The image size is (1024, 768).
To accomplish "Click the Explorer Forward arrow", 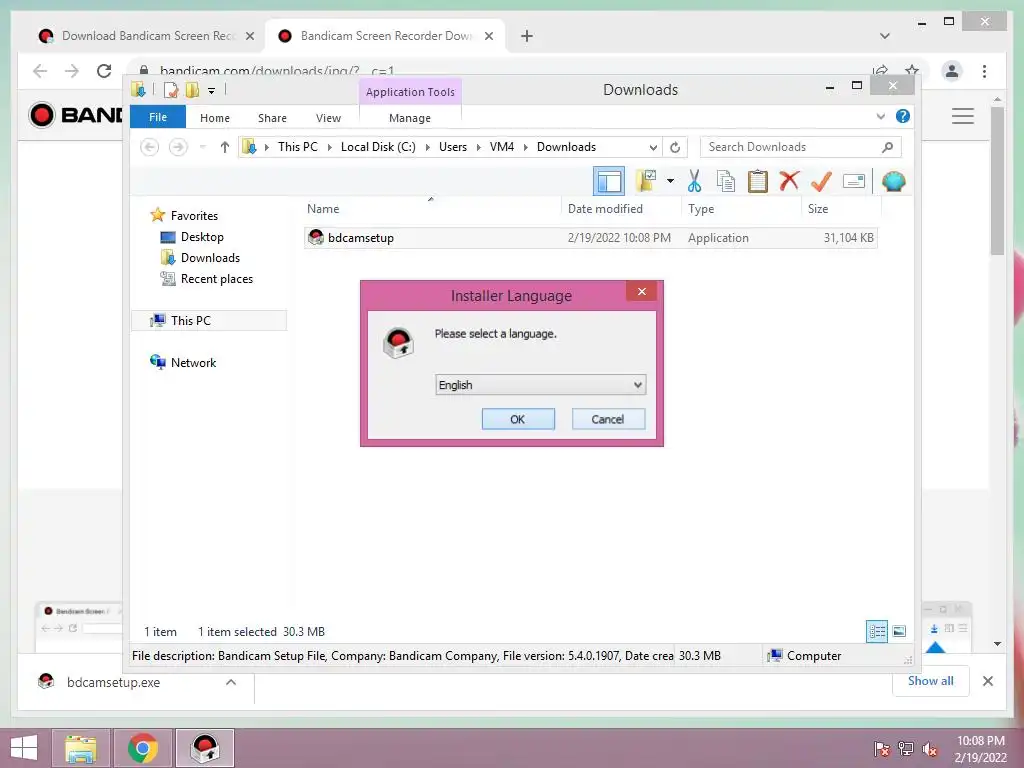I will (x=178, y=147).
